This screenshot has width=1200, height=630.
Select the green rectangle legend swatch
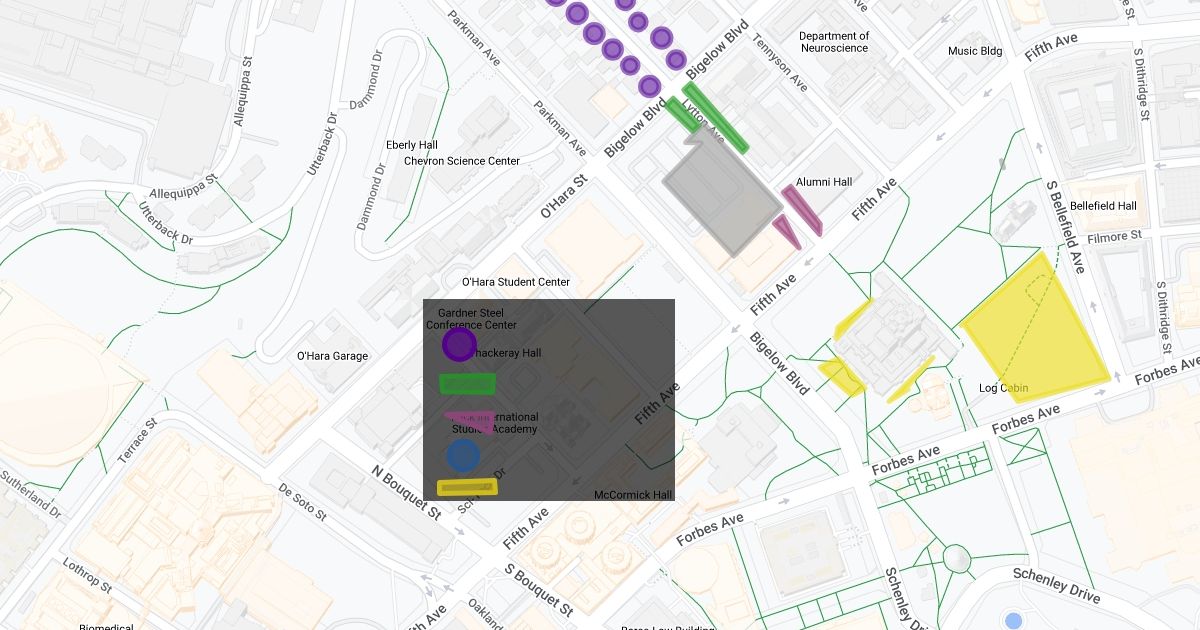[467, 383]
